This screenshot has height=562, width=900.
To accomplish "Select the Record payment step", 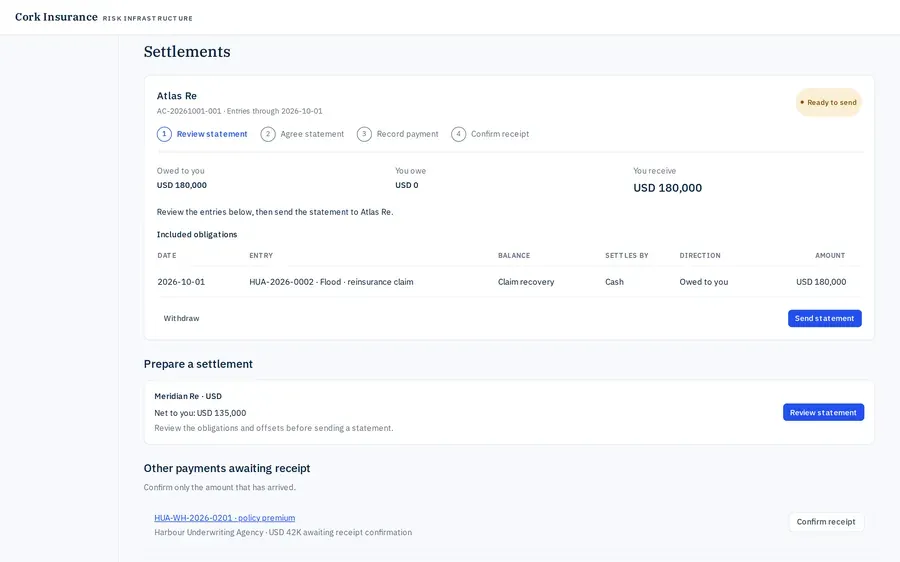I will 397,134.
